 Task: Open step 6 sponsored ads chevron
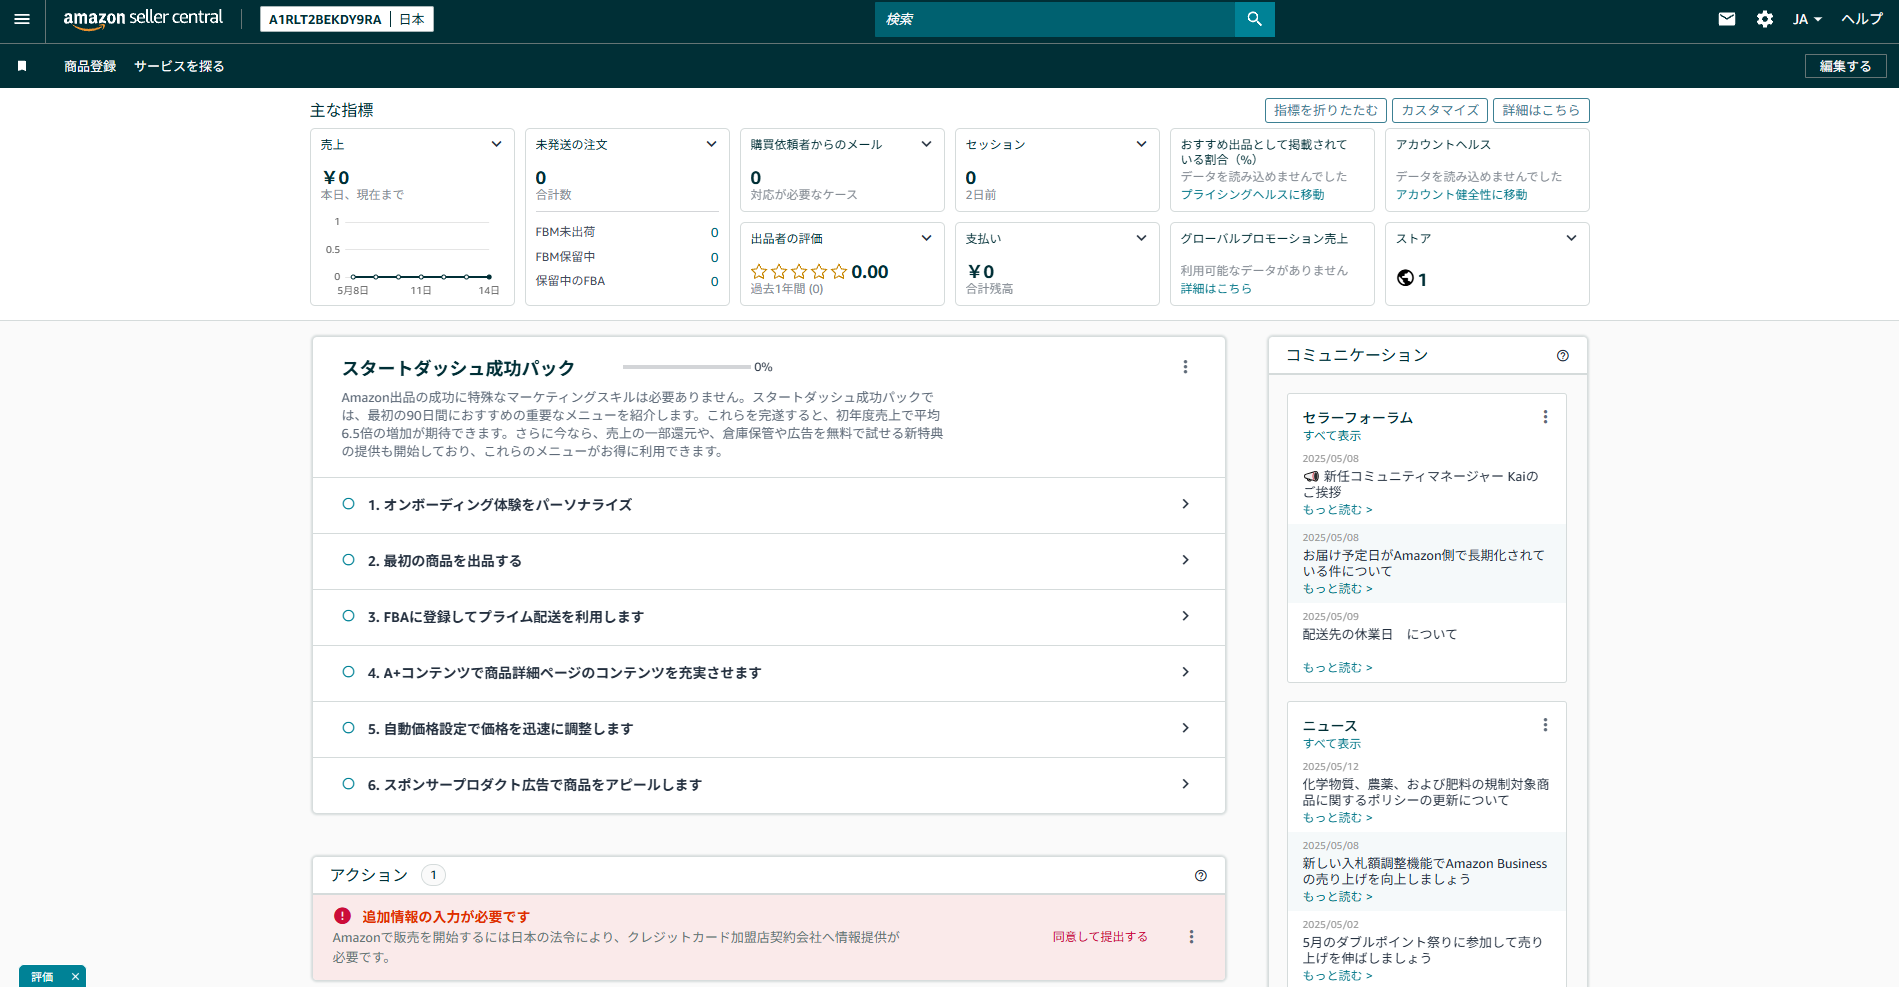(1185, 784)
